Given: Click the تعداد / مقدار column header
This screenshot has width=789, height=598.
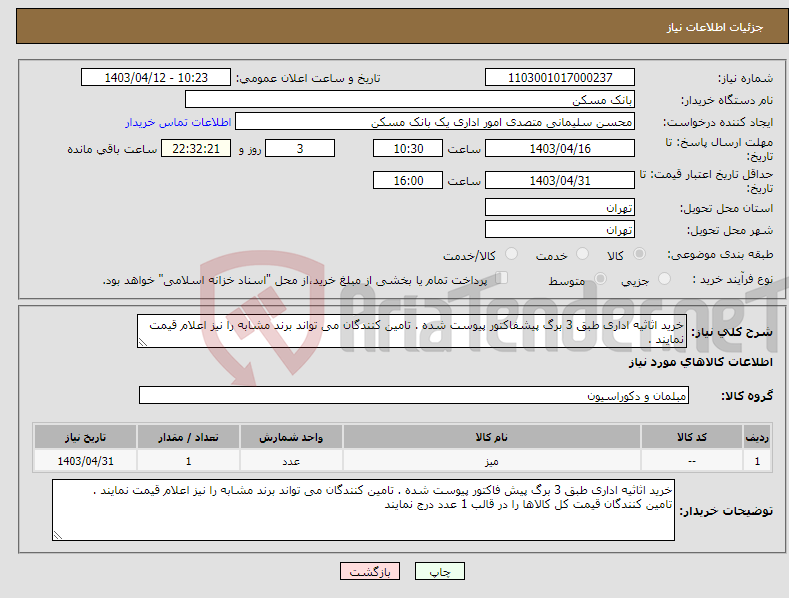Looking at the screenshot, I should tap(188, 437).
